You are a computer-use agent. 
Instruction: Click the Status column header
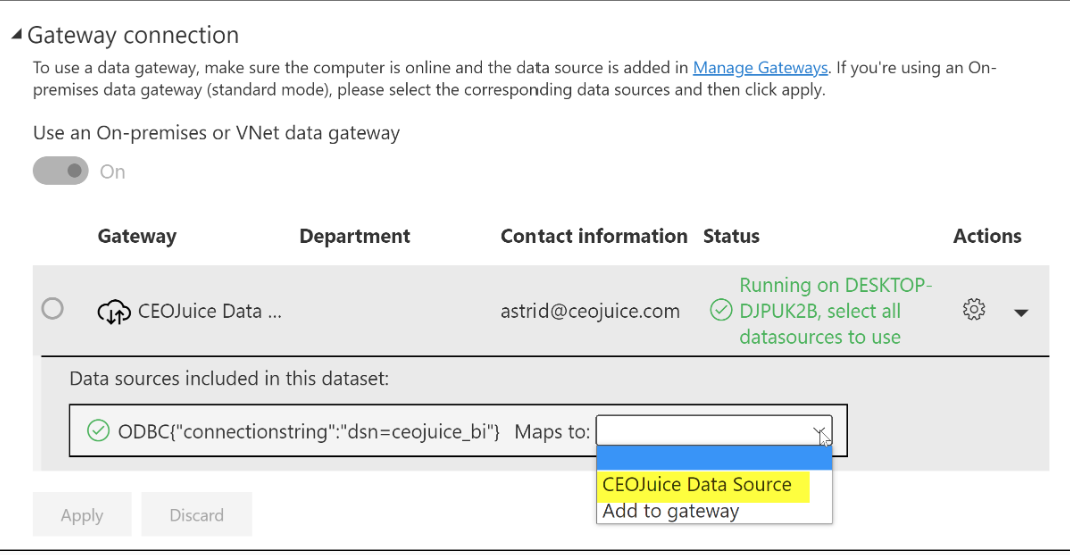point(731,236)
